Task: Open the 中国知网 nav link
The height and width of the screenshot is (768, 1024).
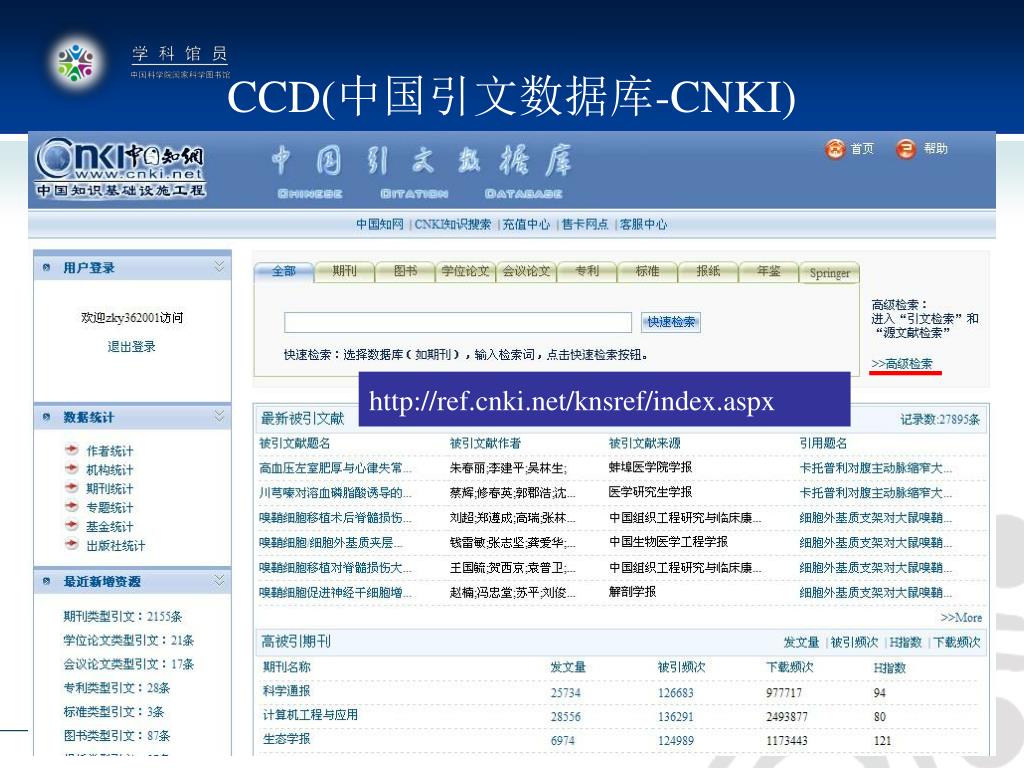Action: tap(380, 224)
